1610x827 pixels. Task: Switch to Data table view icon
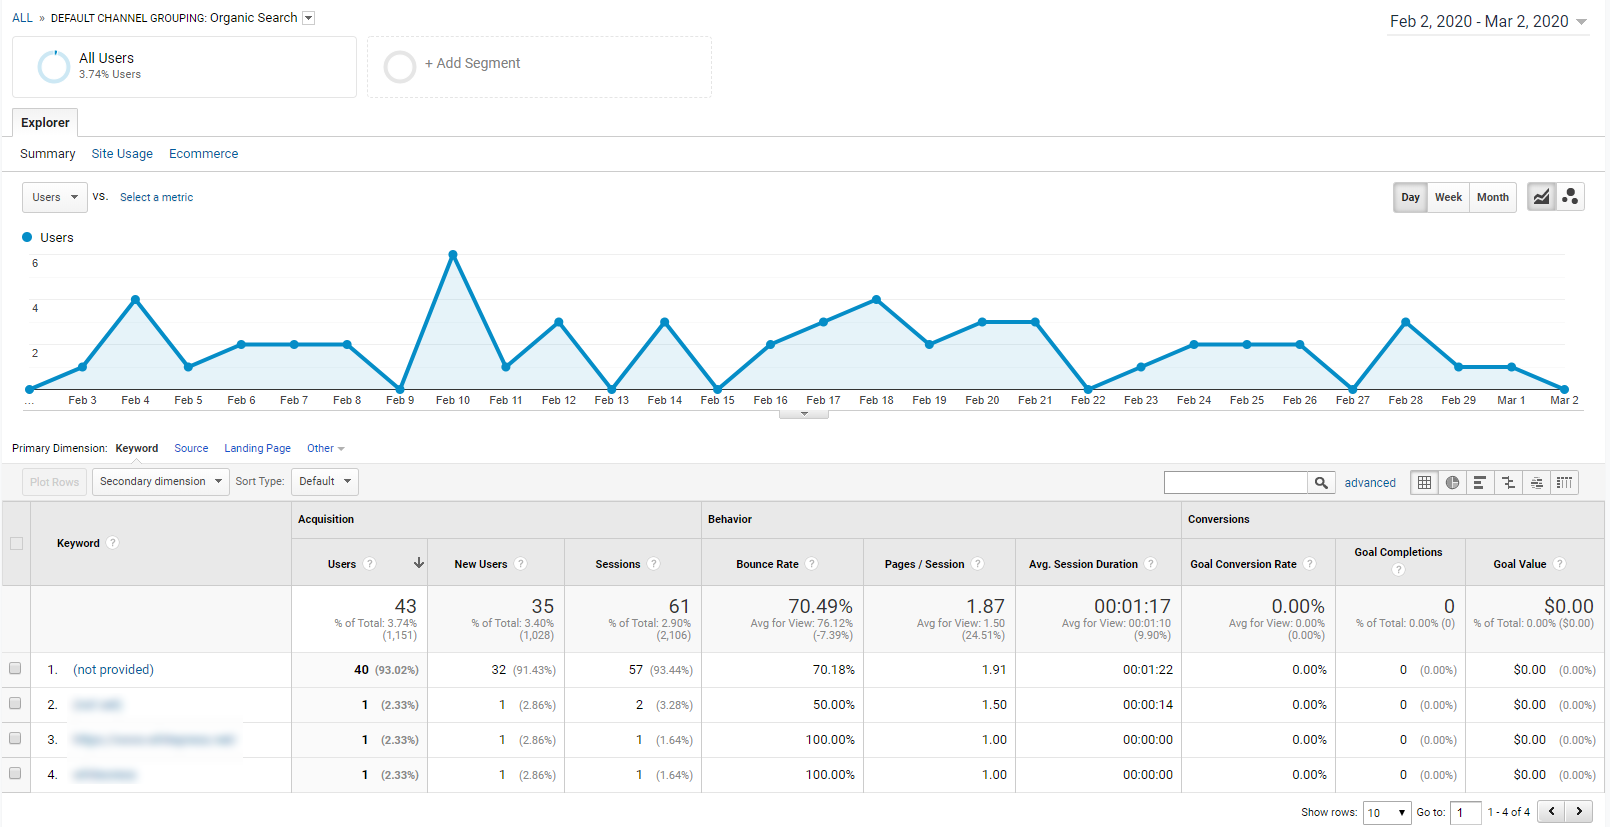pyautogui.click(x=1424, y=482)
